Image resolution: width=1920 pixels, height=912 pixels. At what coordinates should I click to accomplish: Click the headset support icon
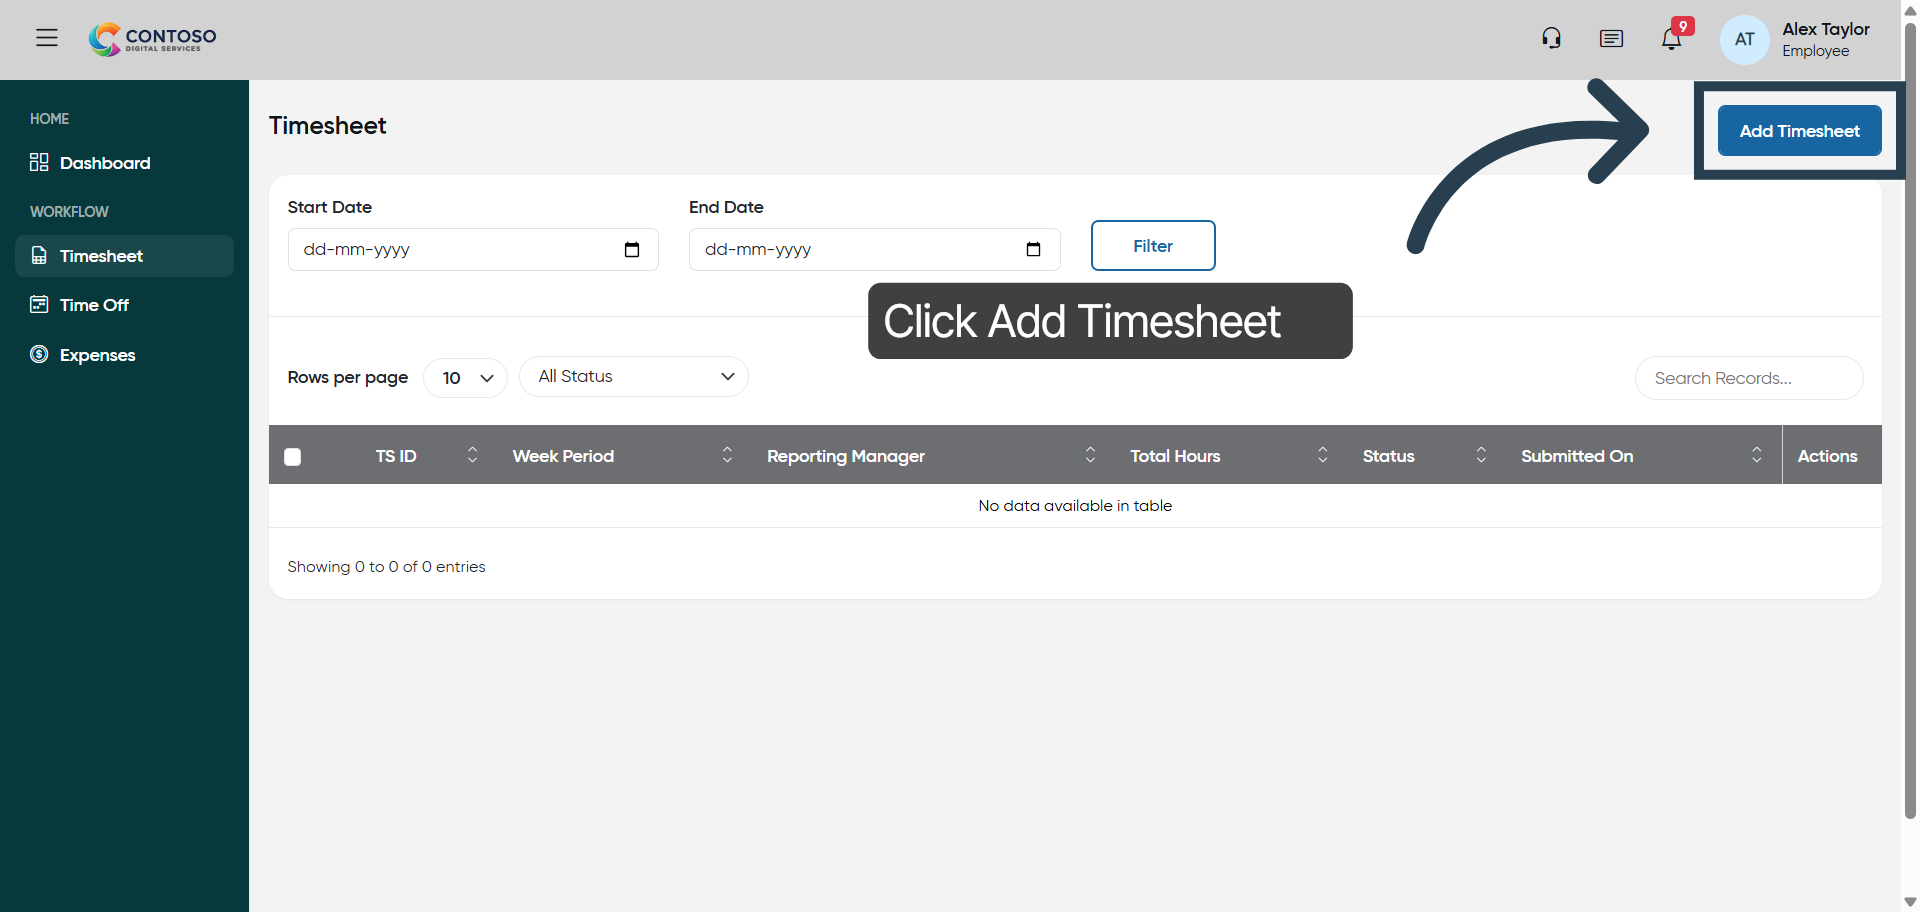click(x=1551, y=37)
